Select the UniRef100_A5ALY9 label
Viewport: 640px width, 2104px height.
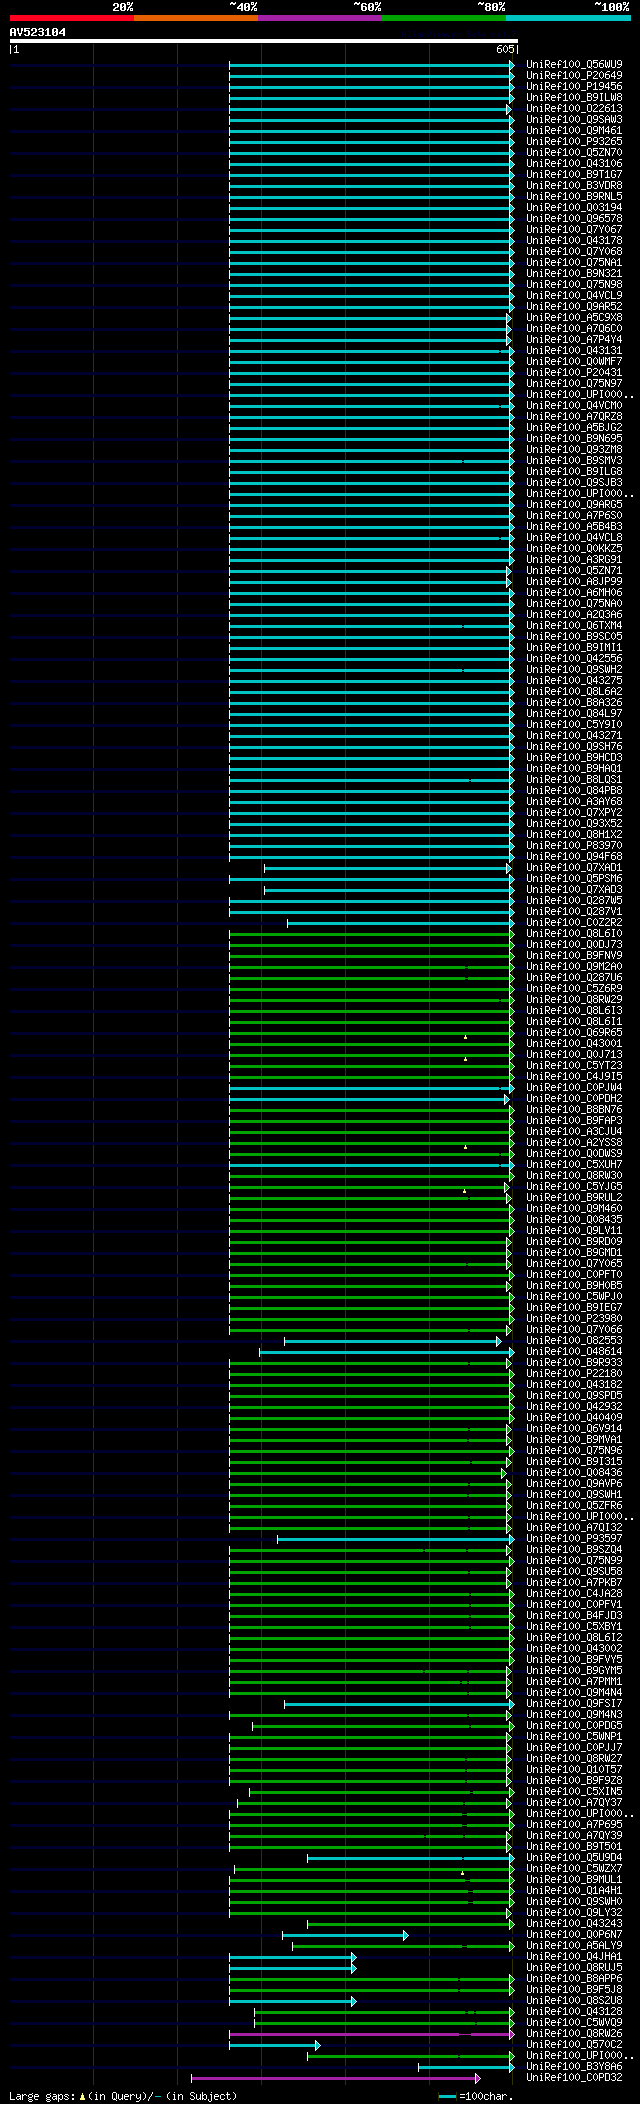574,1946
